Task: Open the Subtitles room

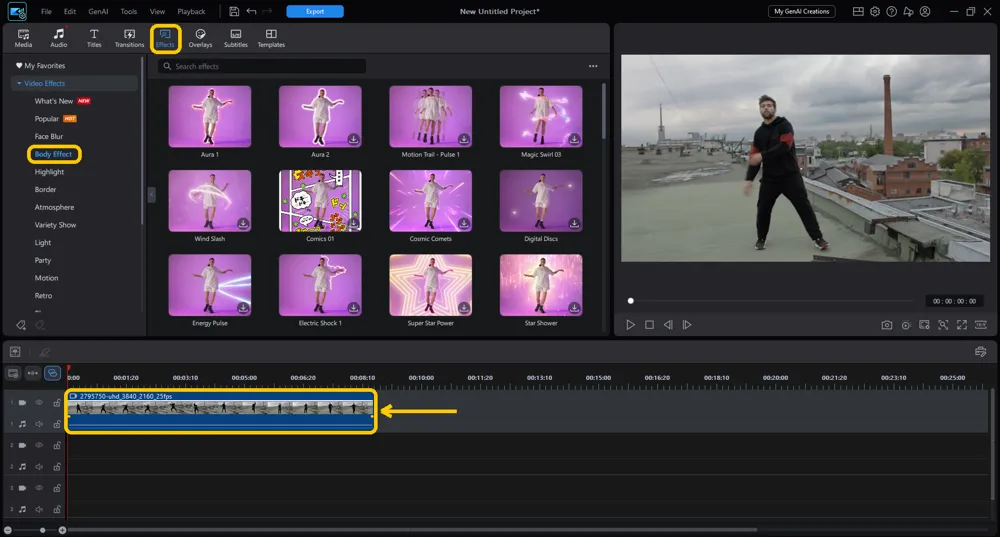Action: (x=235, y=38)
